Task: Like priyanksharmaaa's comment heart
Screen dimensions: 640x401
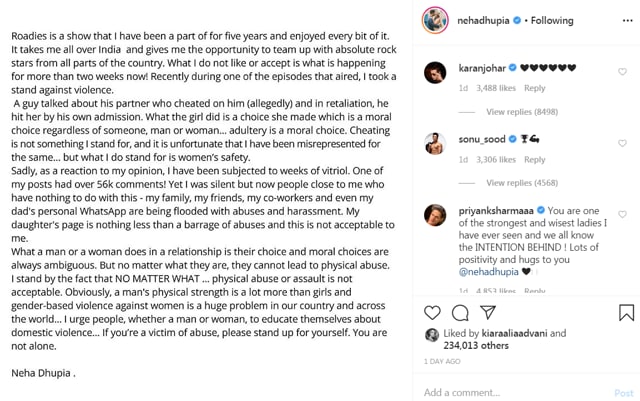Action: point(622,214)
